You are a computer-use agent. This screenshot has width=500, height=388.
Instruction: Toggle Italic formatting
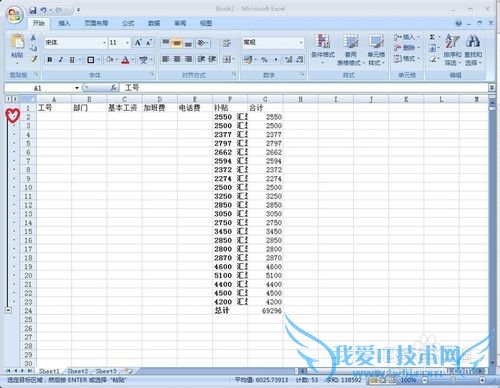(x=61, y=60)
